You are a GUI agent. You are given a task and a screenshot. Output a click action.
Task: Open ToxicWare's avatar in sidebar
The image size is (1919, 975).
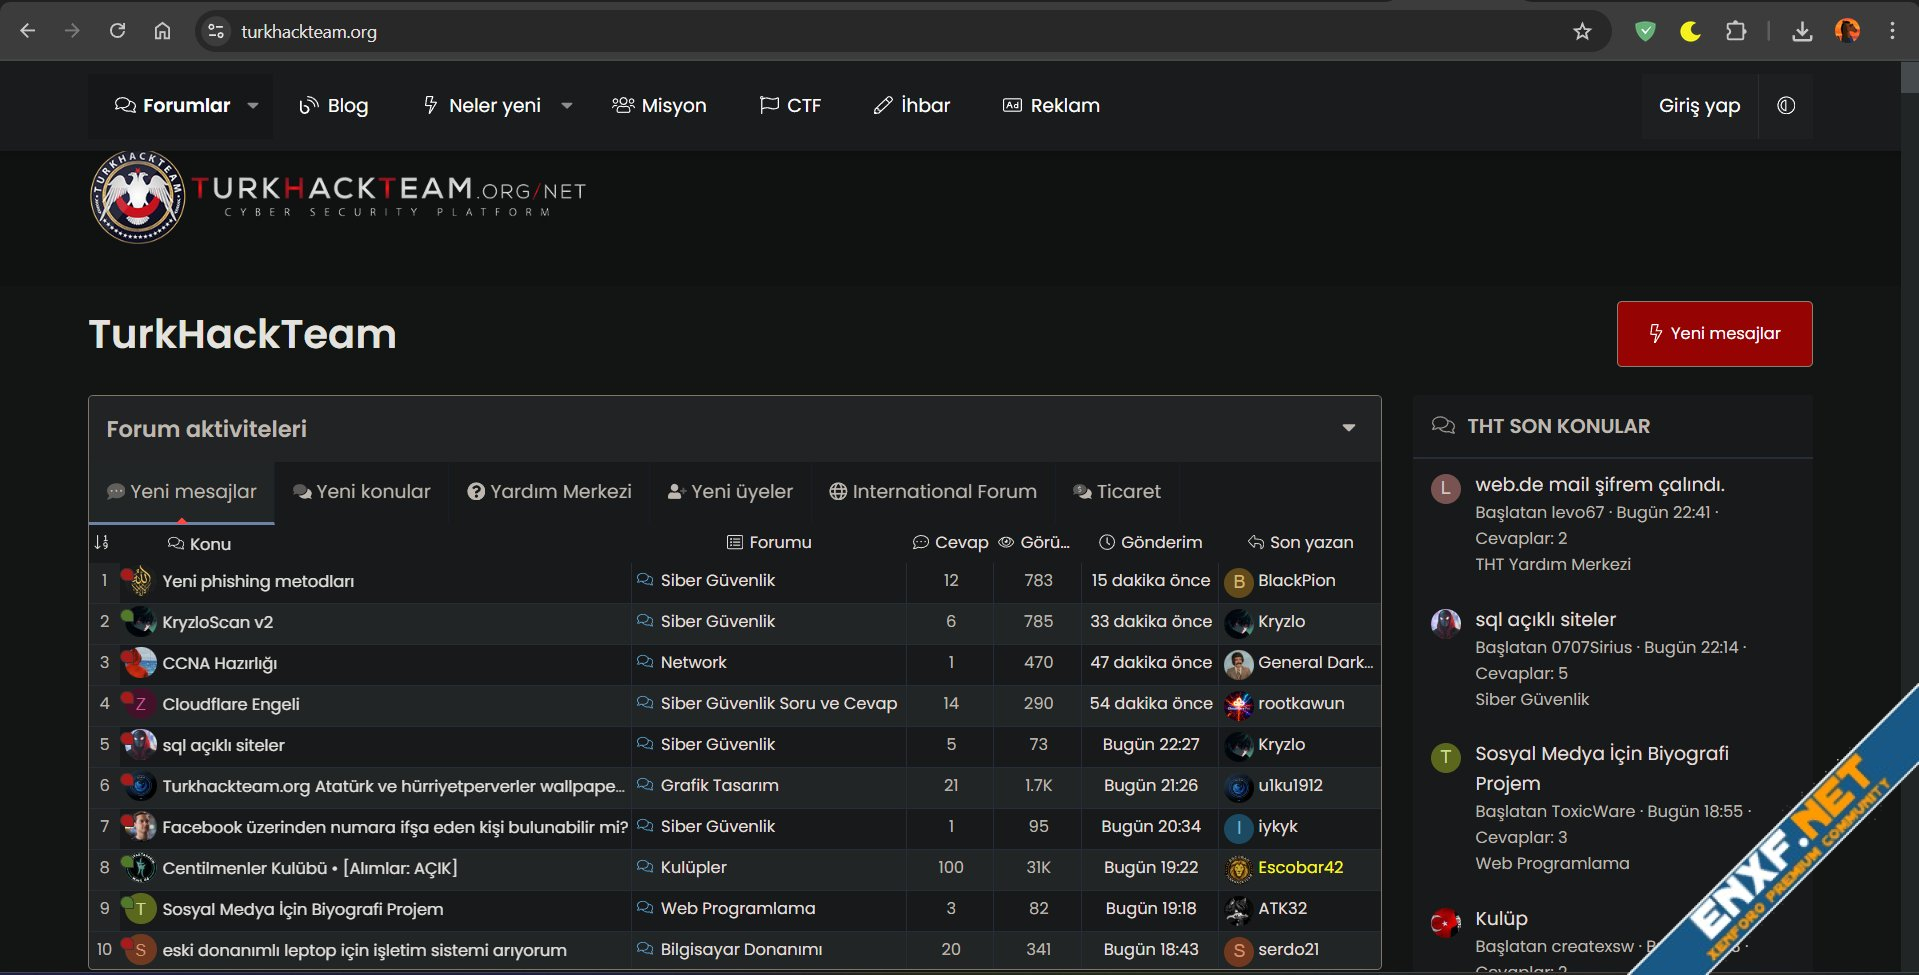point(1445,757)
